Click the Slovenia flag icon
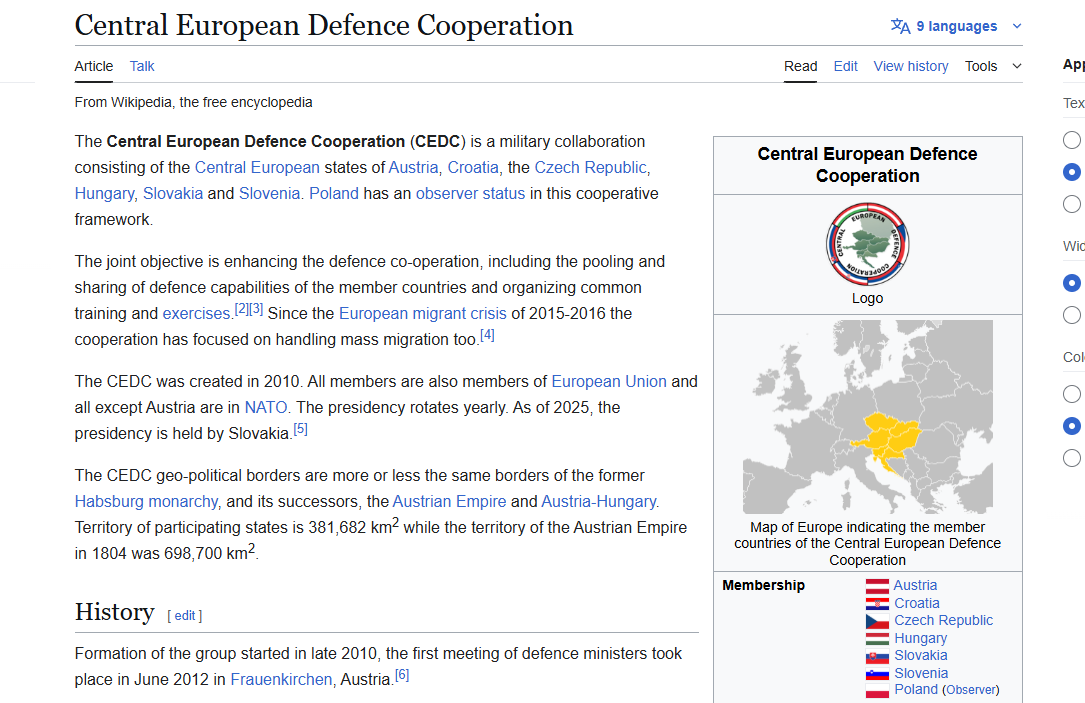Screen dimensions: 1085x703 coord(877,674)
